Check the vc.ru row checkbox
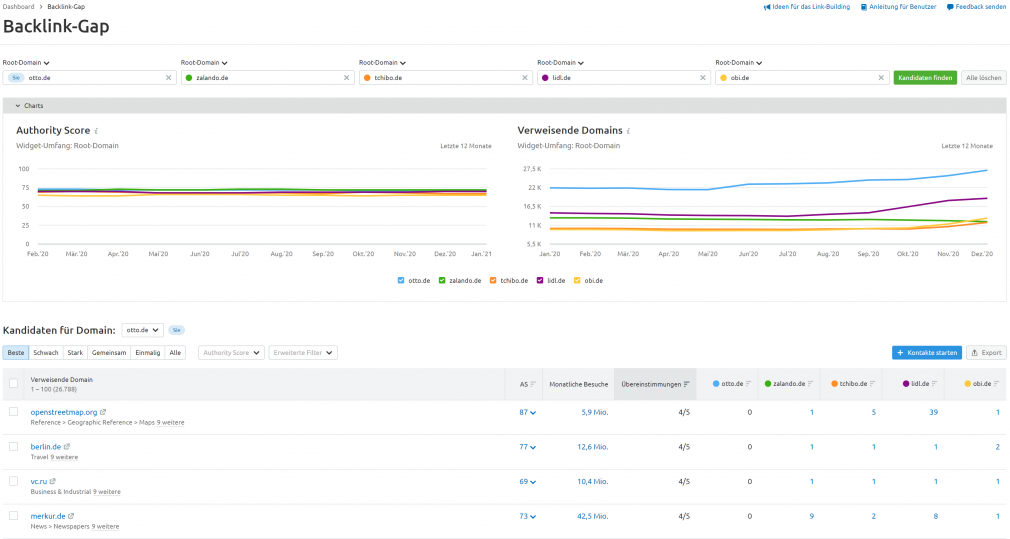Viewport: 1010px width, 539px height. click(14, 481)
